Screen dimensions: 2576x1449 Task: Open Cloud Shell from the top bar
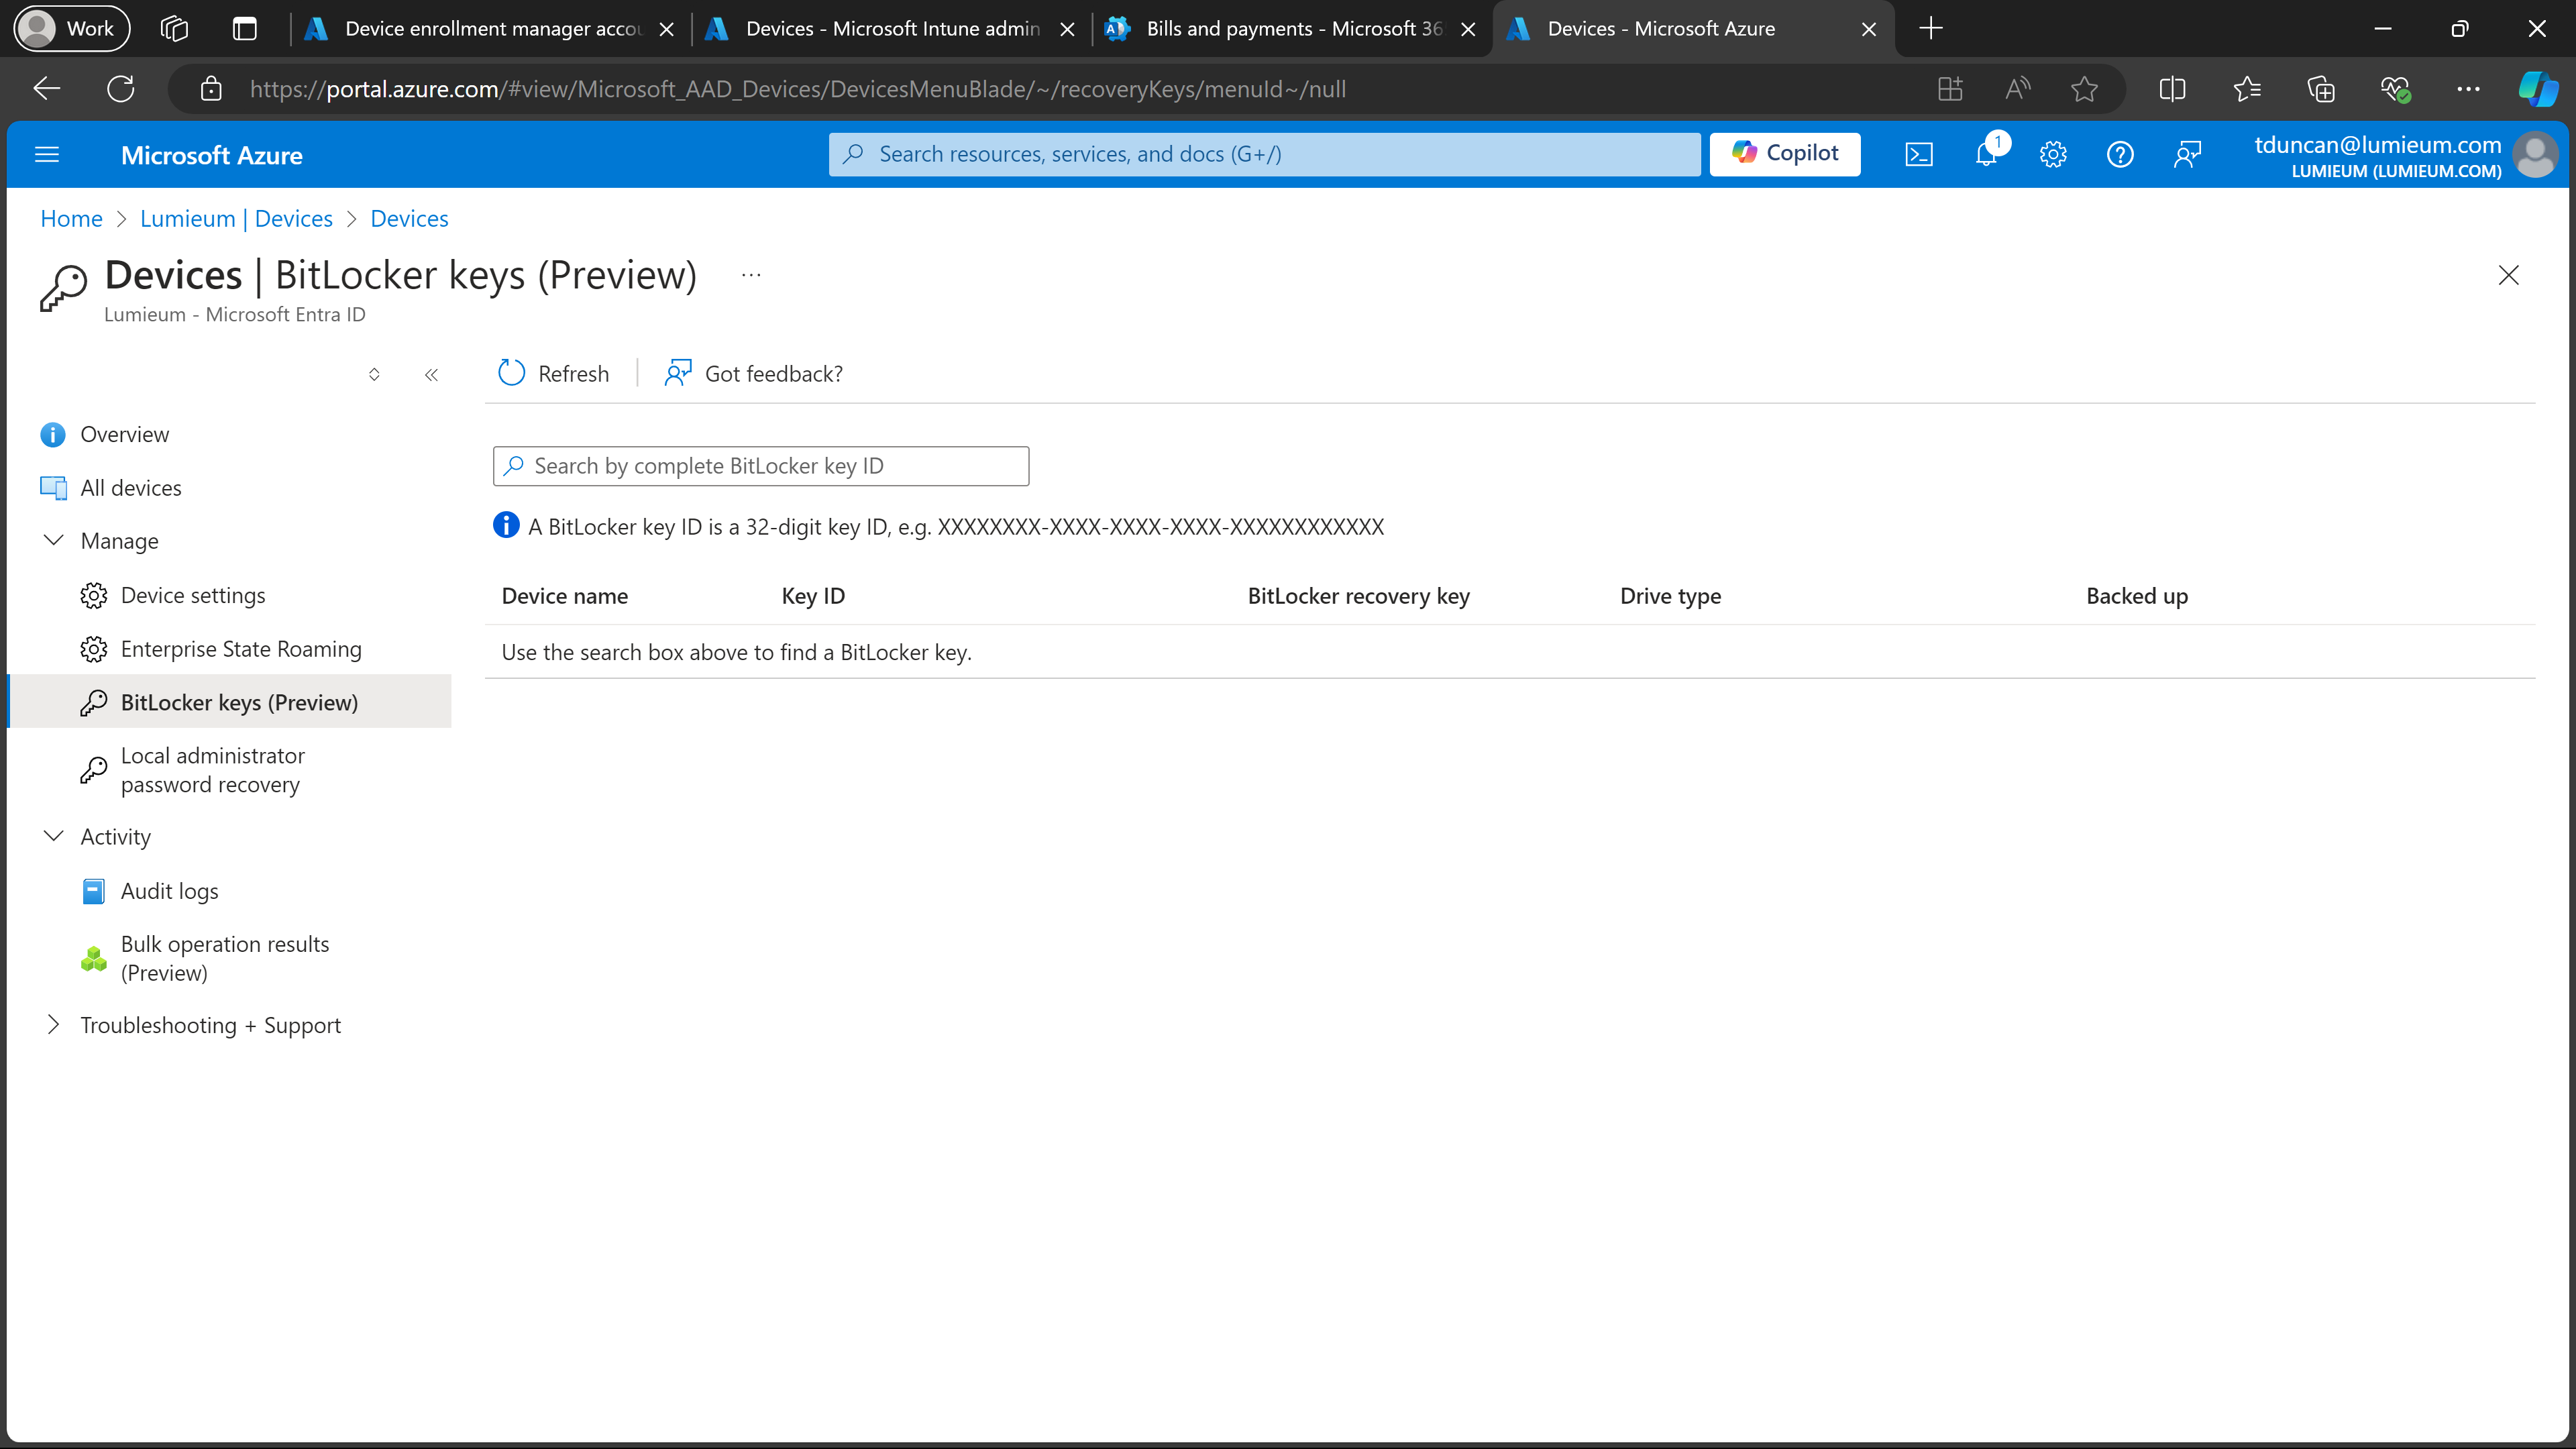[x=1919, y=154]
